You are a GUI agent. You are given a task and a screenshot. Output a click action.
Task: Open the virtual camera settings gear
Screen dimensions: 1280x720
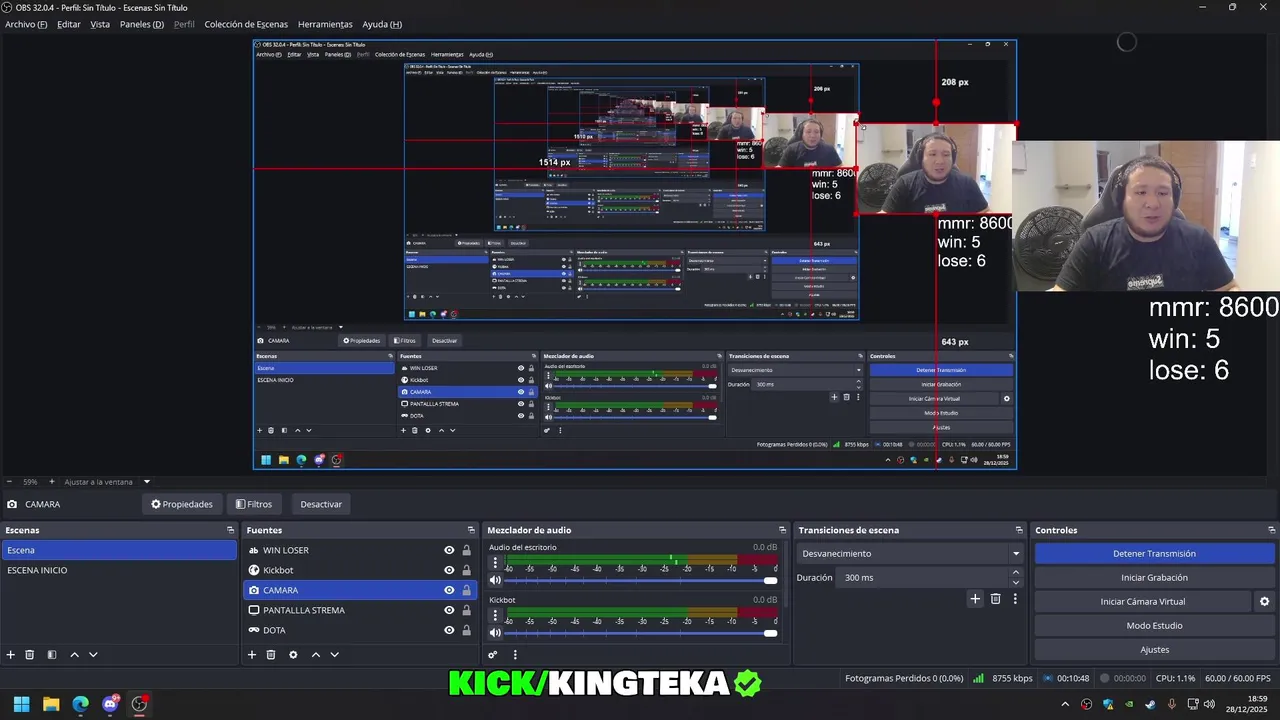[x=1264, y=602]
